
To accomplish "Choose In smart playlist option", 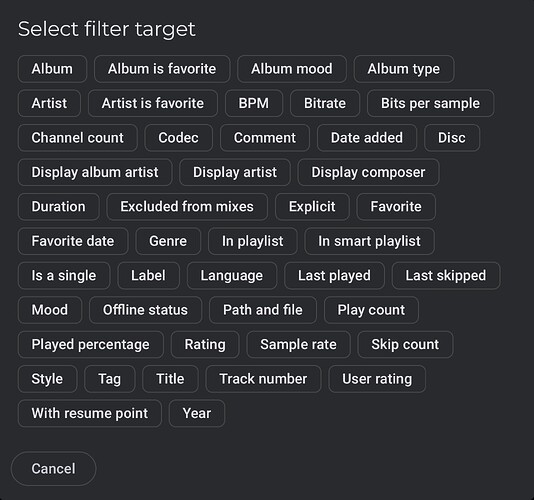I will tap(370, 241).
